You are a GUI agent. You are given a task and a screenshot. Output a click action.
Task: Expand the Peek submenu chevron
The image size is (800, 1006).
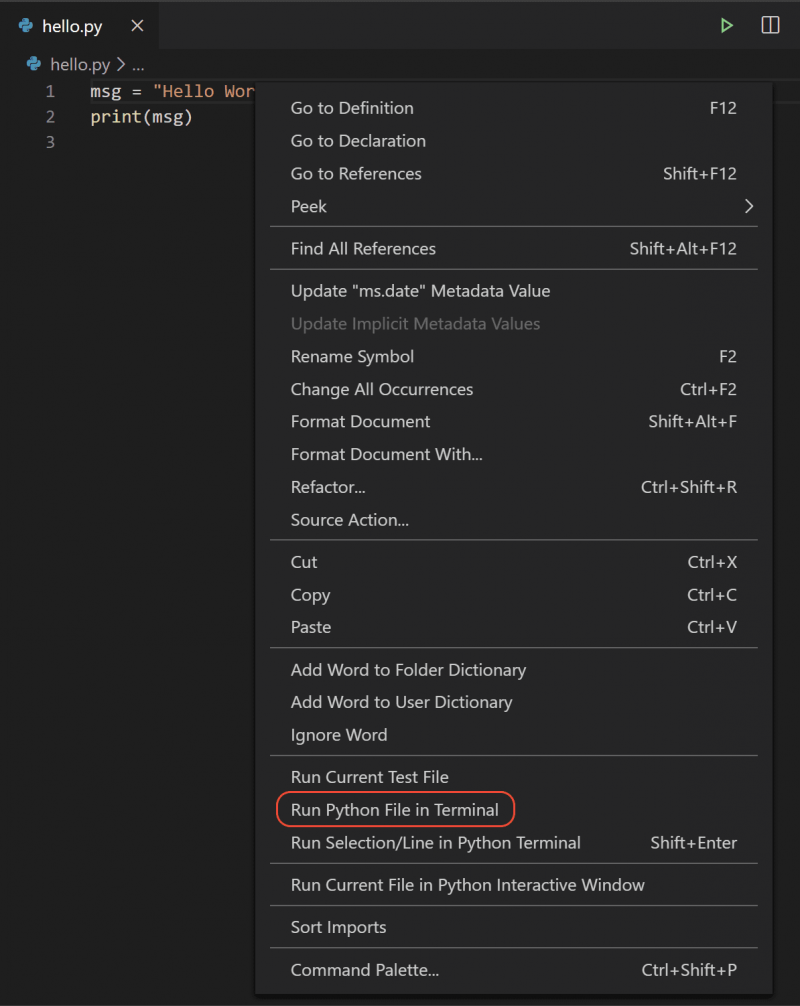(748, 206)
